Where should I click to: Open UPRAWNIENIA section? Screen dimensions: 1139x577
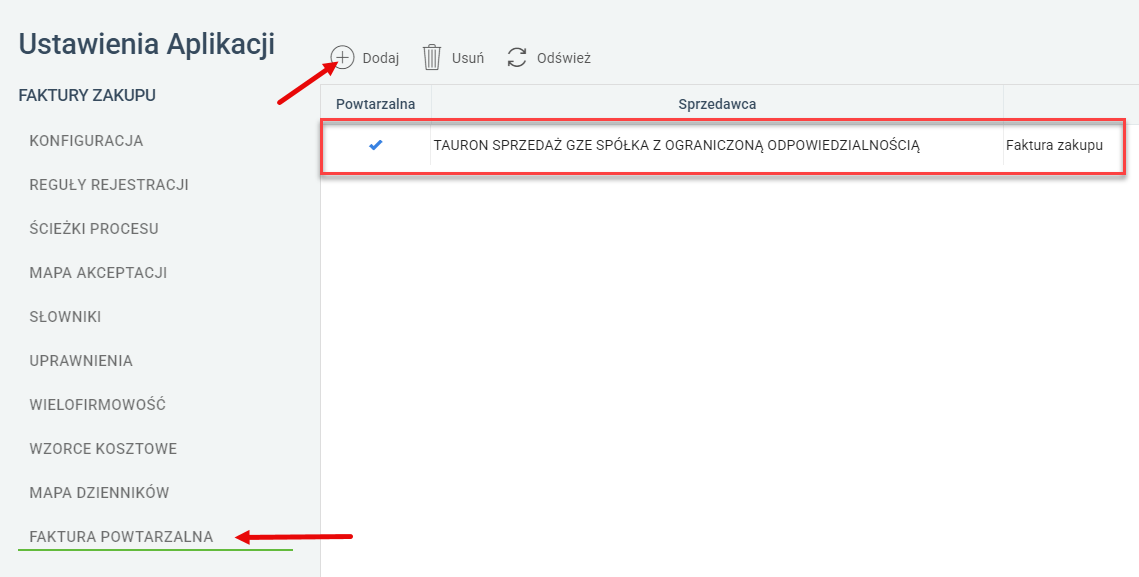81,361
